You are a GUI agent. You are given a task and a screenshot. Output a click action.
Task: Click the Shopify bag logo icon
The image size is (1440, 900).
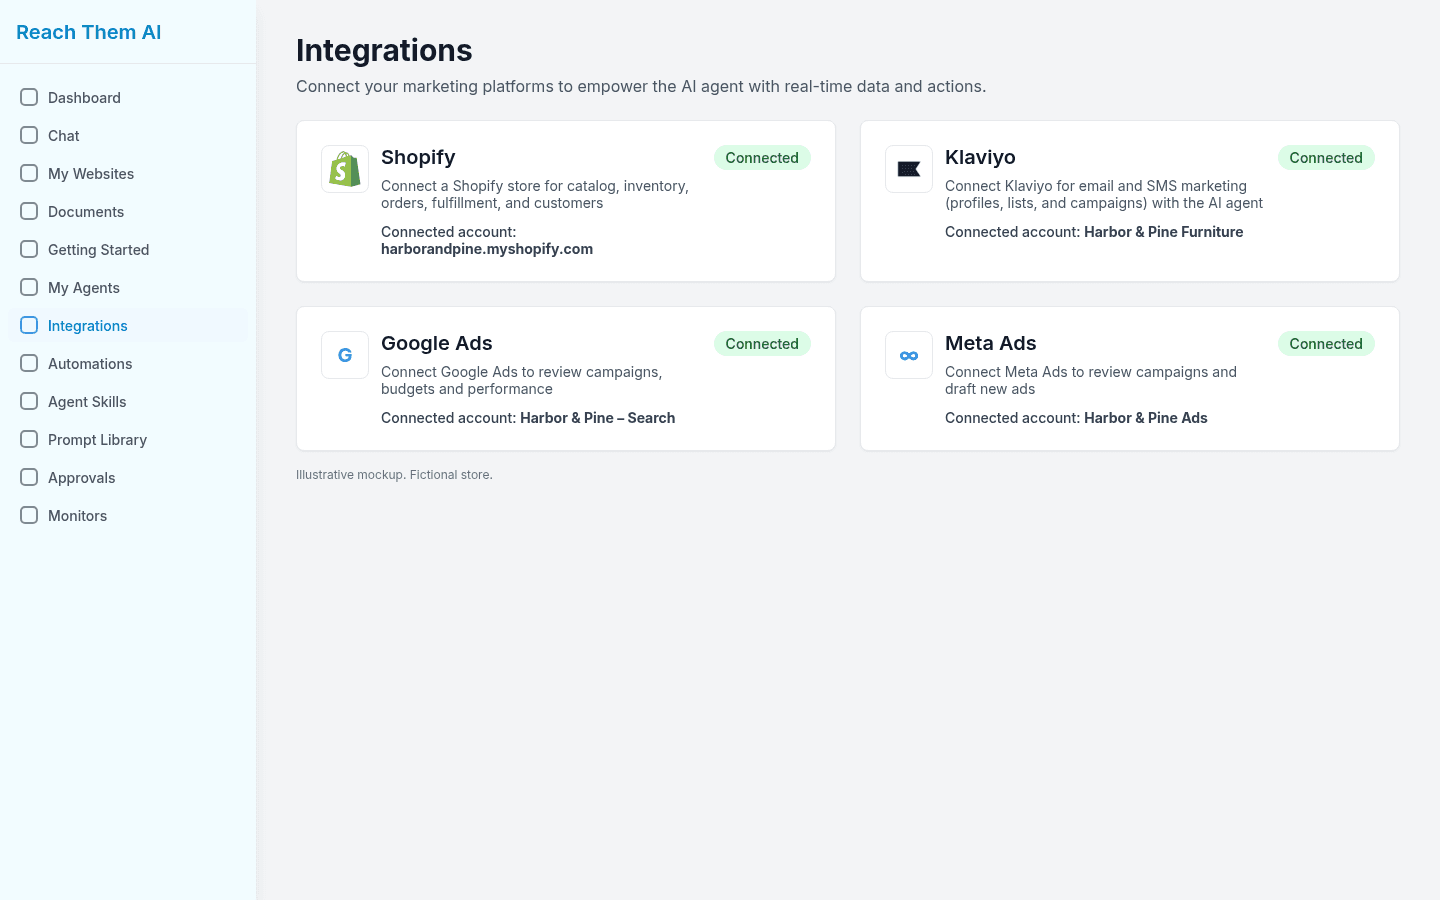[345, 169]
